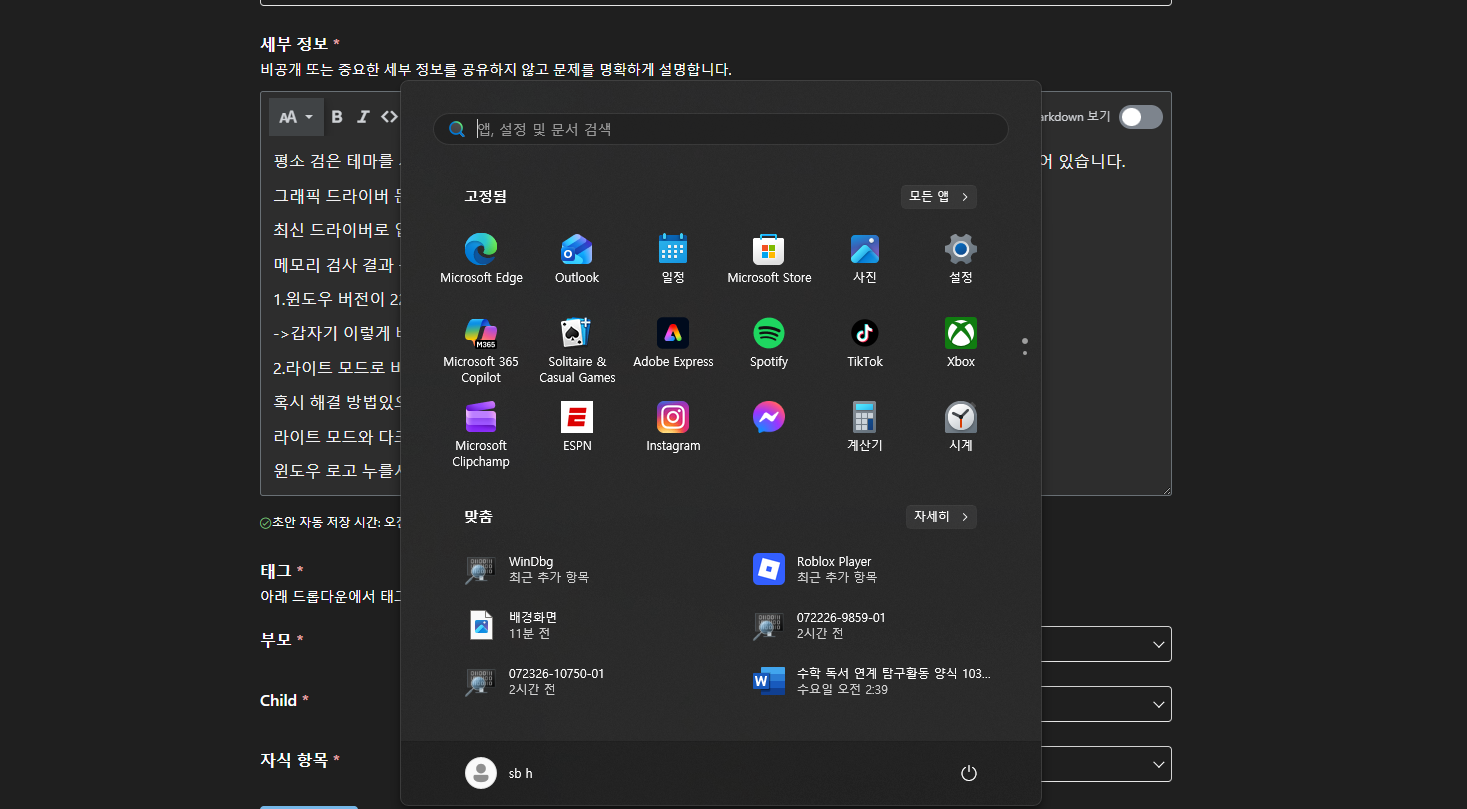The height and width of the screenshot is (809, 1467).
Task: Toggle bold formatting in editor
Action: point(337,117)
